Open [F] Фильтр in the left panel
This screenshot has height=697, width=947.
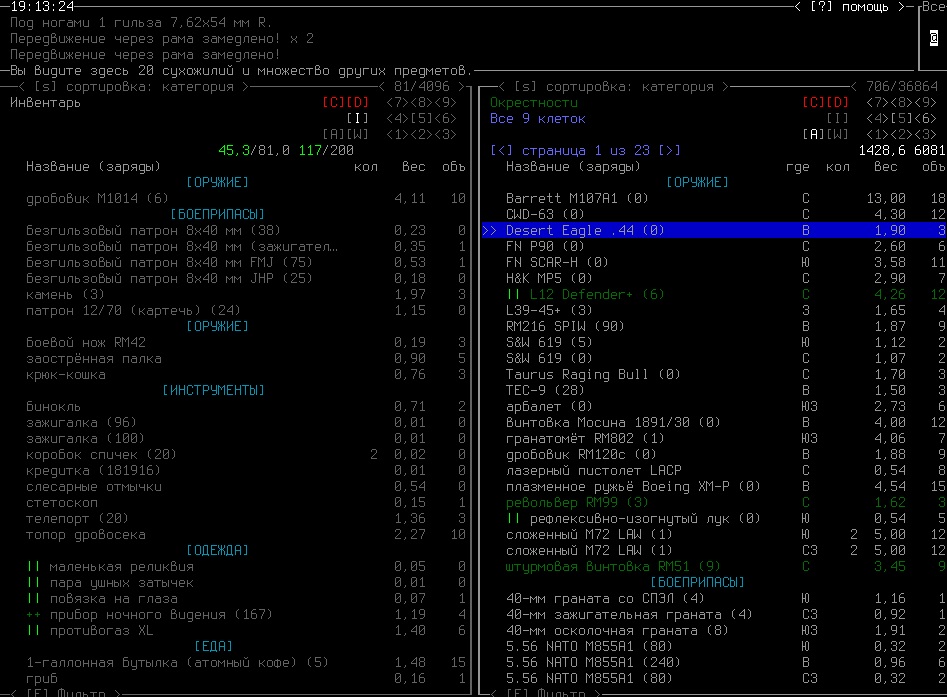pyautogui.click(x=65, y=693)
